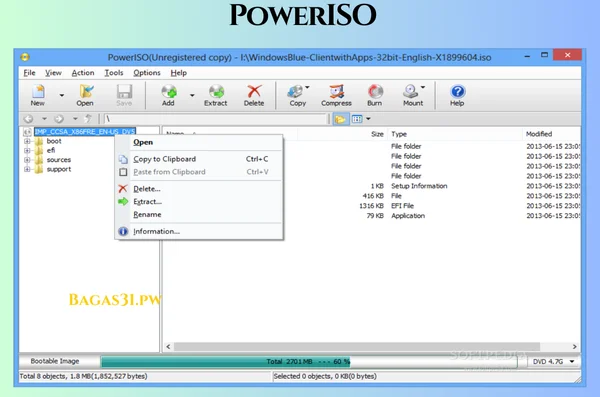Viewport: 600px width, 397px height.
Task: Click the Setup Information type cell
Action: click(419, 186)
